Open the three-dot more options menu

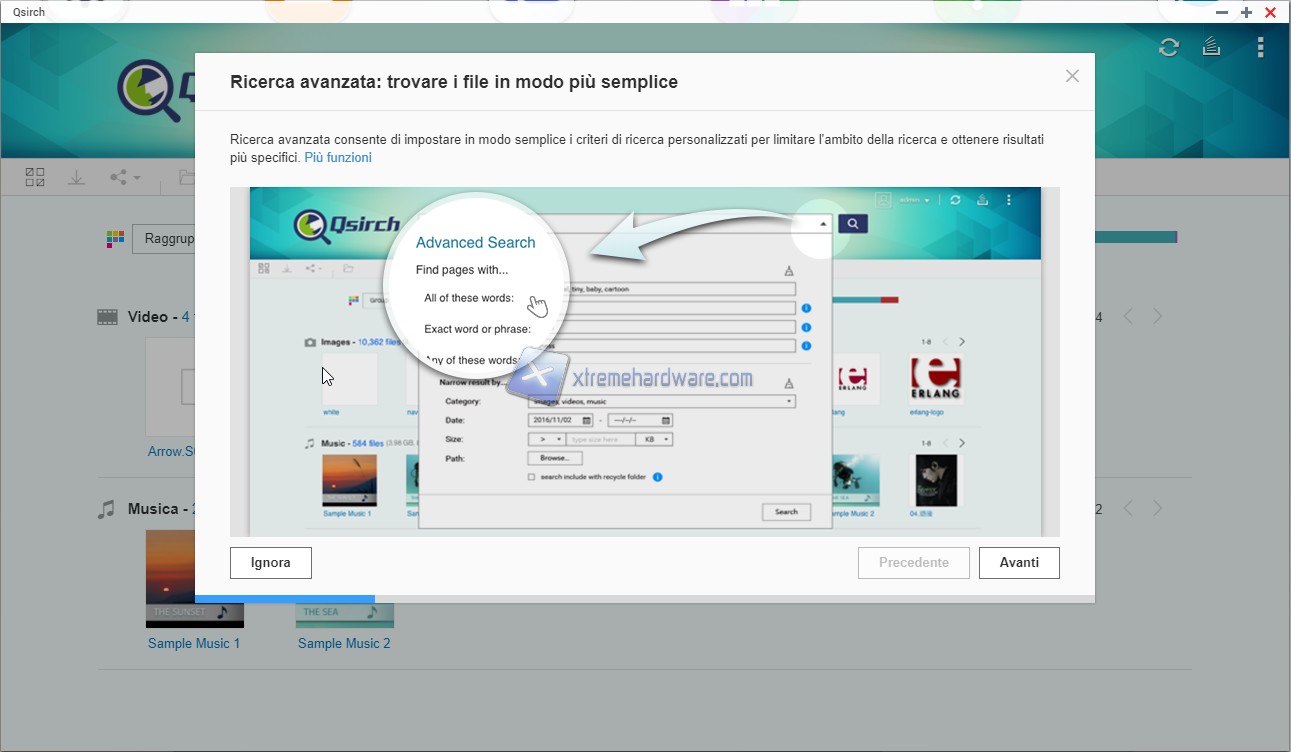1261,47
